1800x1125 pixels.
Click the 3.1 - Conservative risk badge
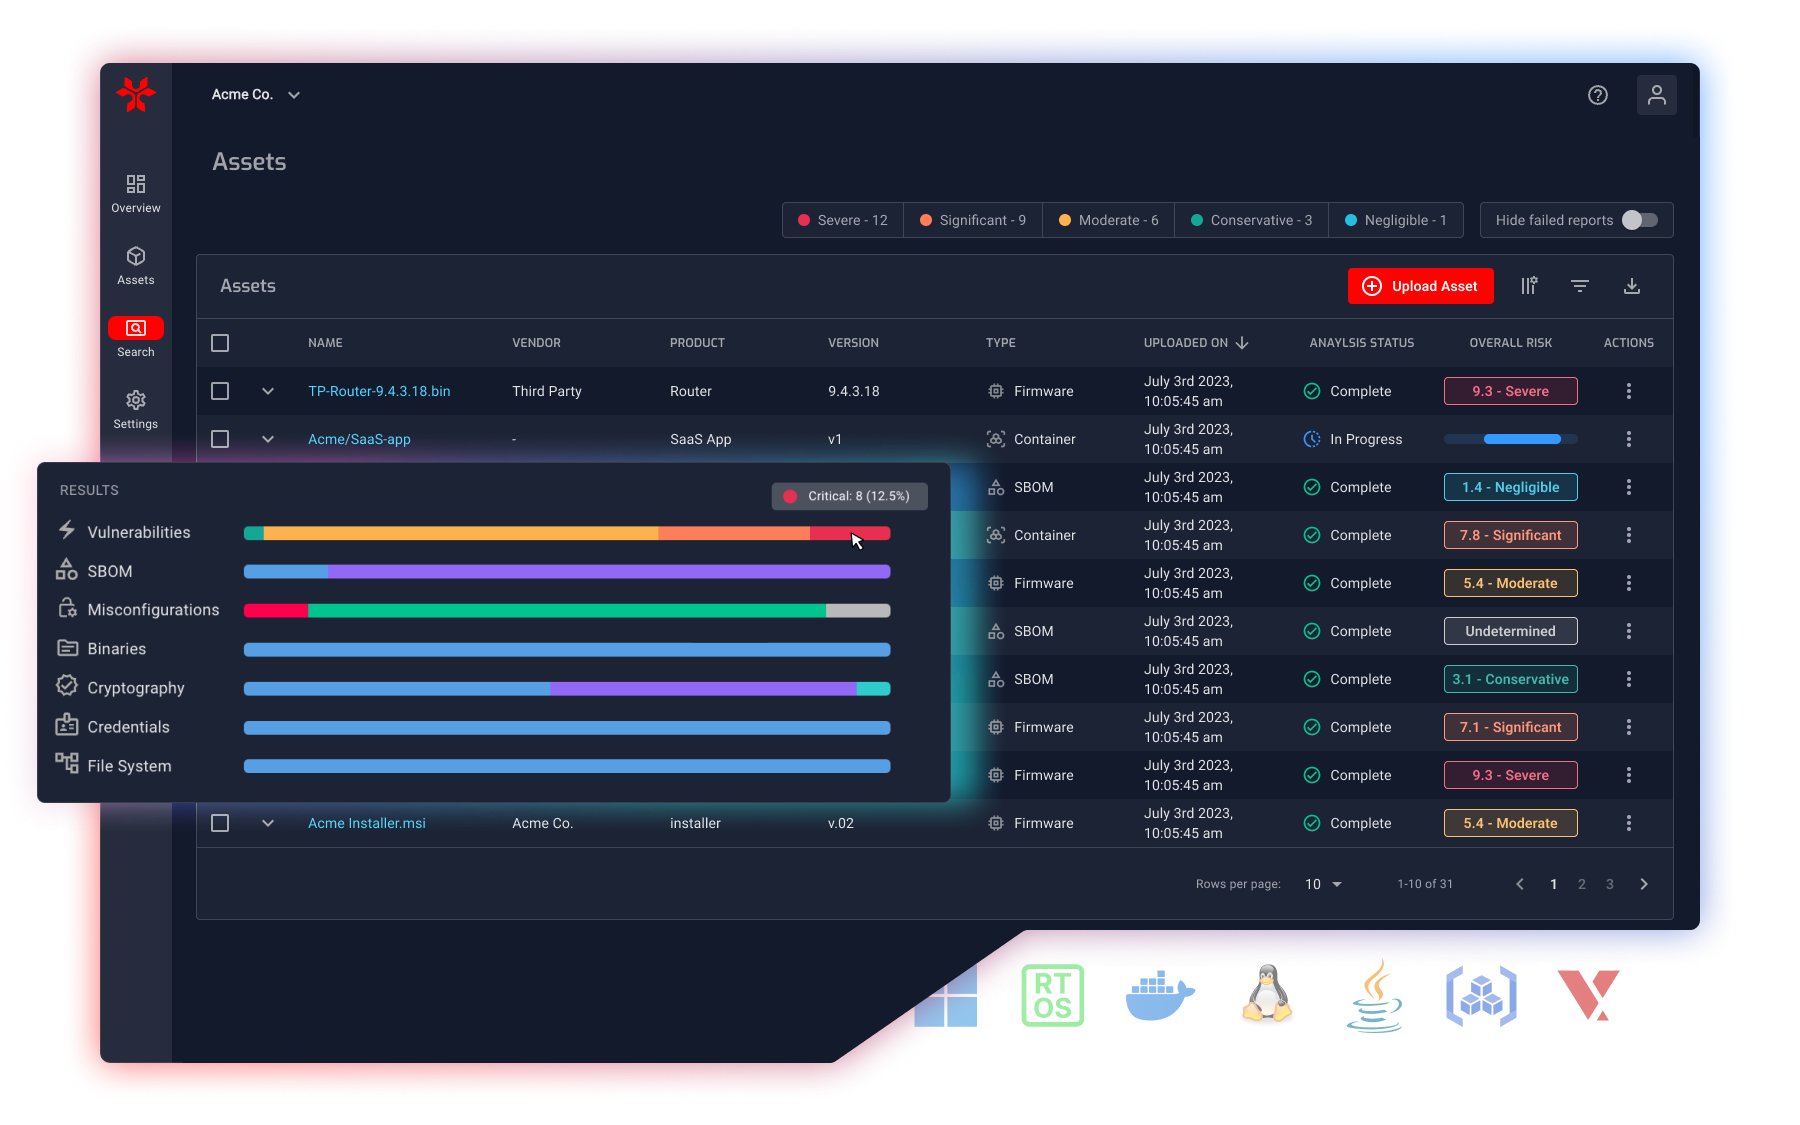click(1511, 679)
